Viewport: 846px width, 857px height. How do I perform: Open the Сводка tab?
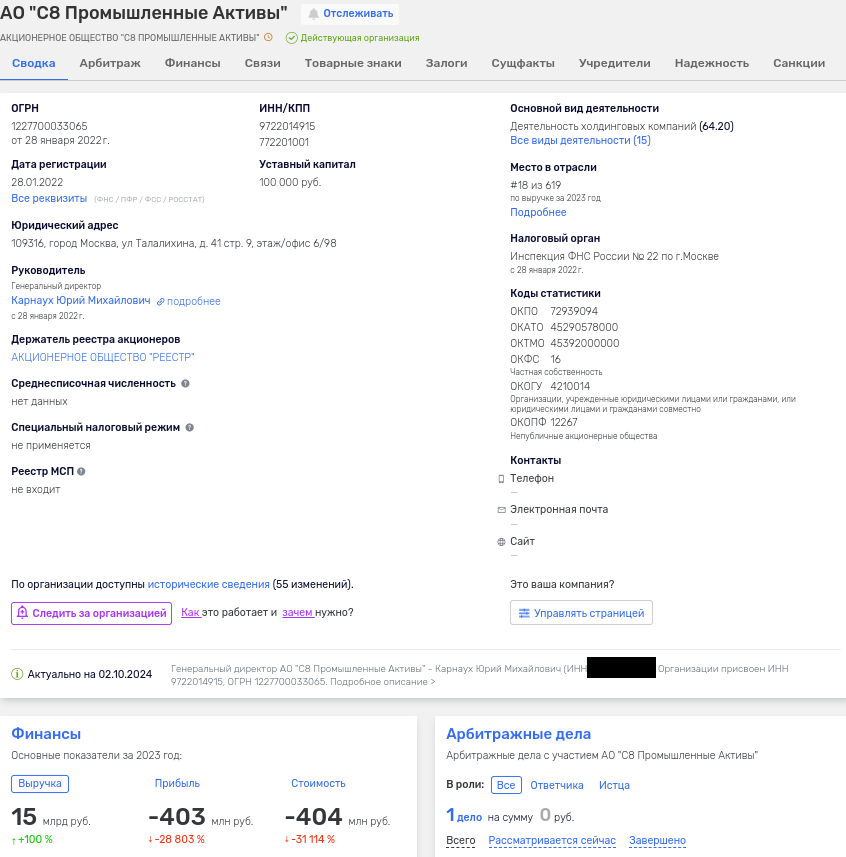tap(34, 63)
